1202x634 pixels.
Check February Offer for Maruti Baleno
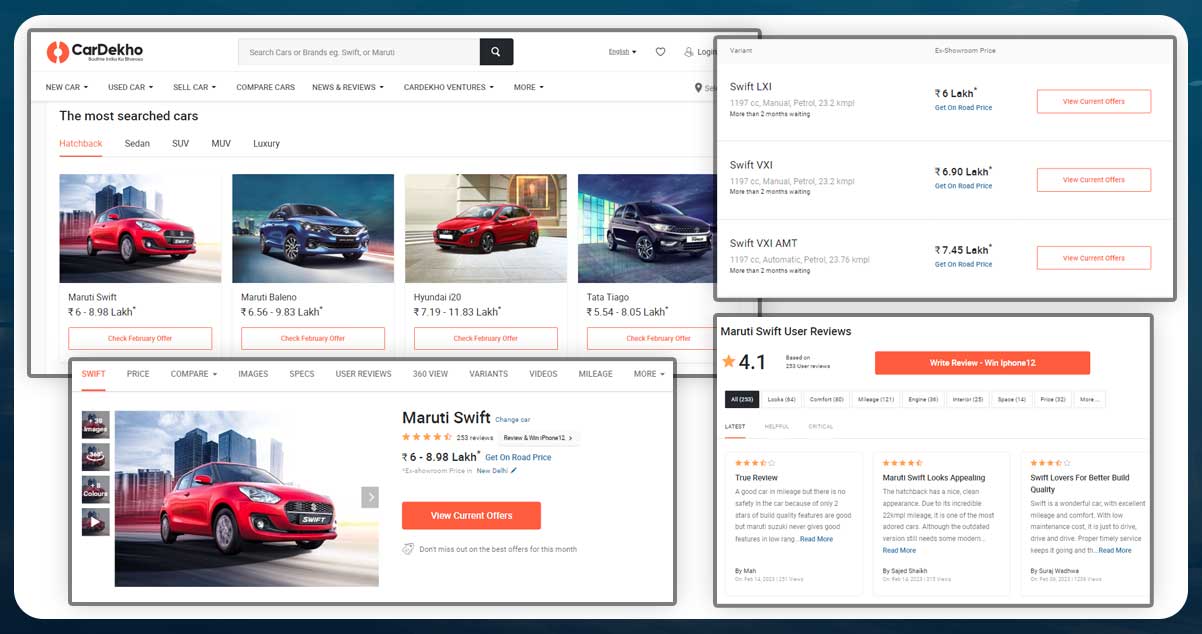click(313, 338)
